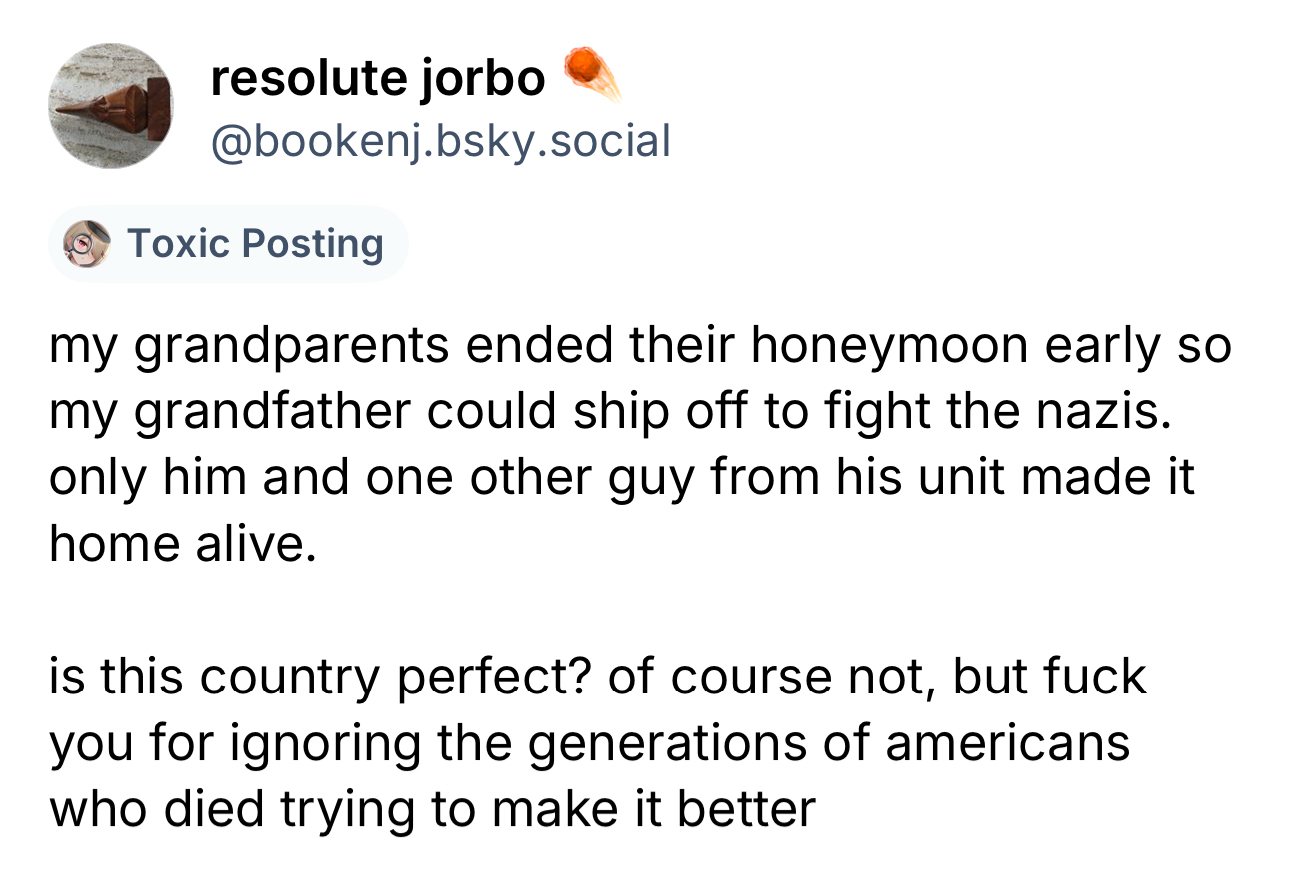Open the @bookenj.bsky.social handle link
This screenshot has width=1290, height=869.
click(440, 141)
